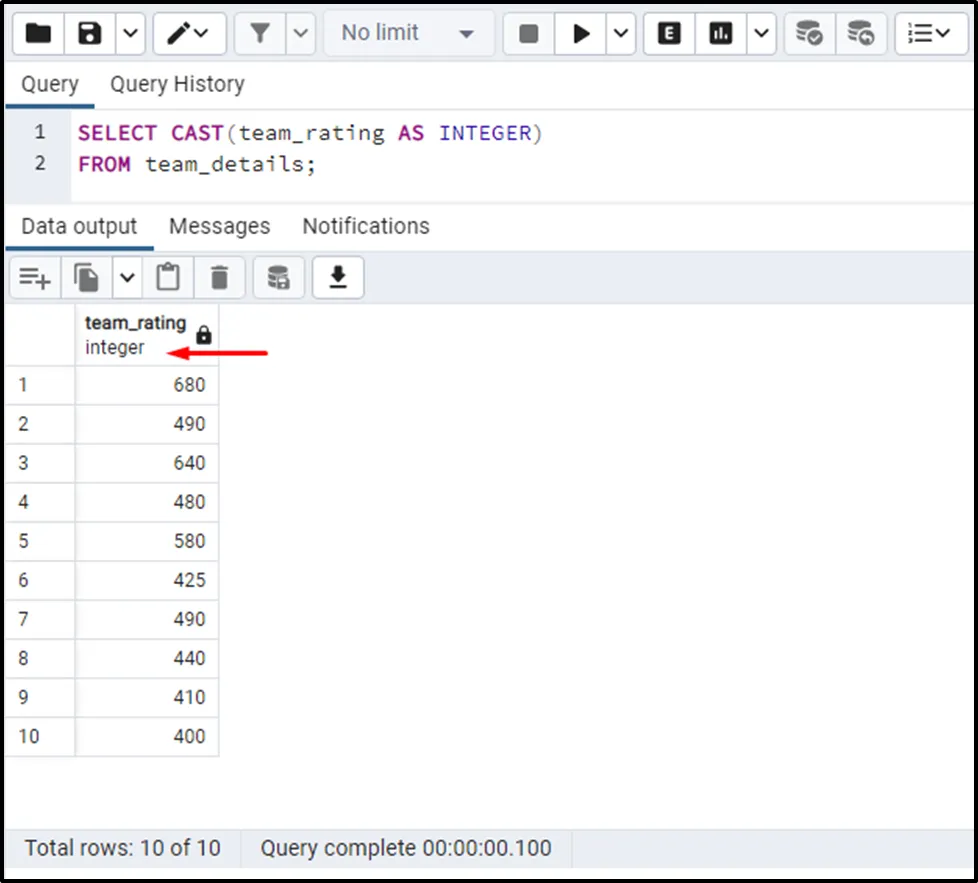
Task: Expand the execute options dropdown arrow
Action: 621,33
